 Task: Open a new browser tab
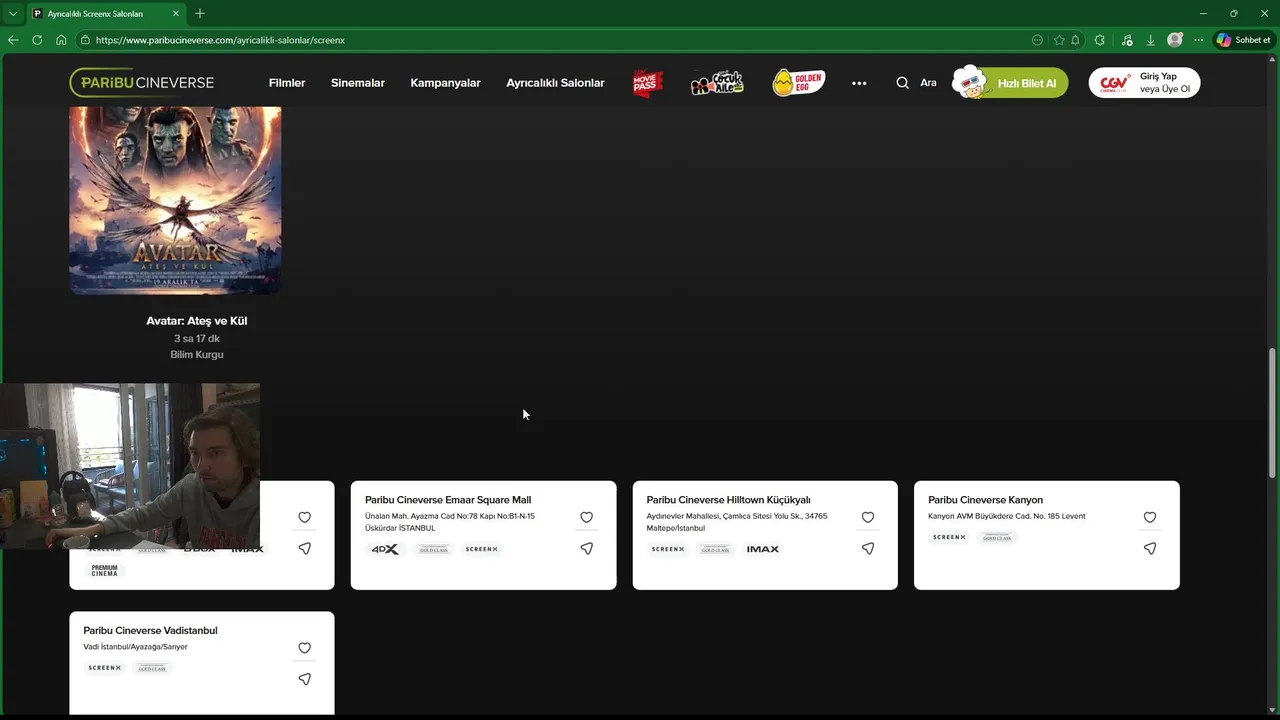pos(200,13)
